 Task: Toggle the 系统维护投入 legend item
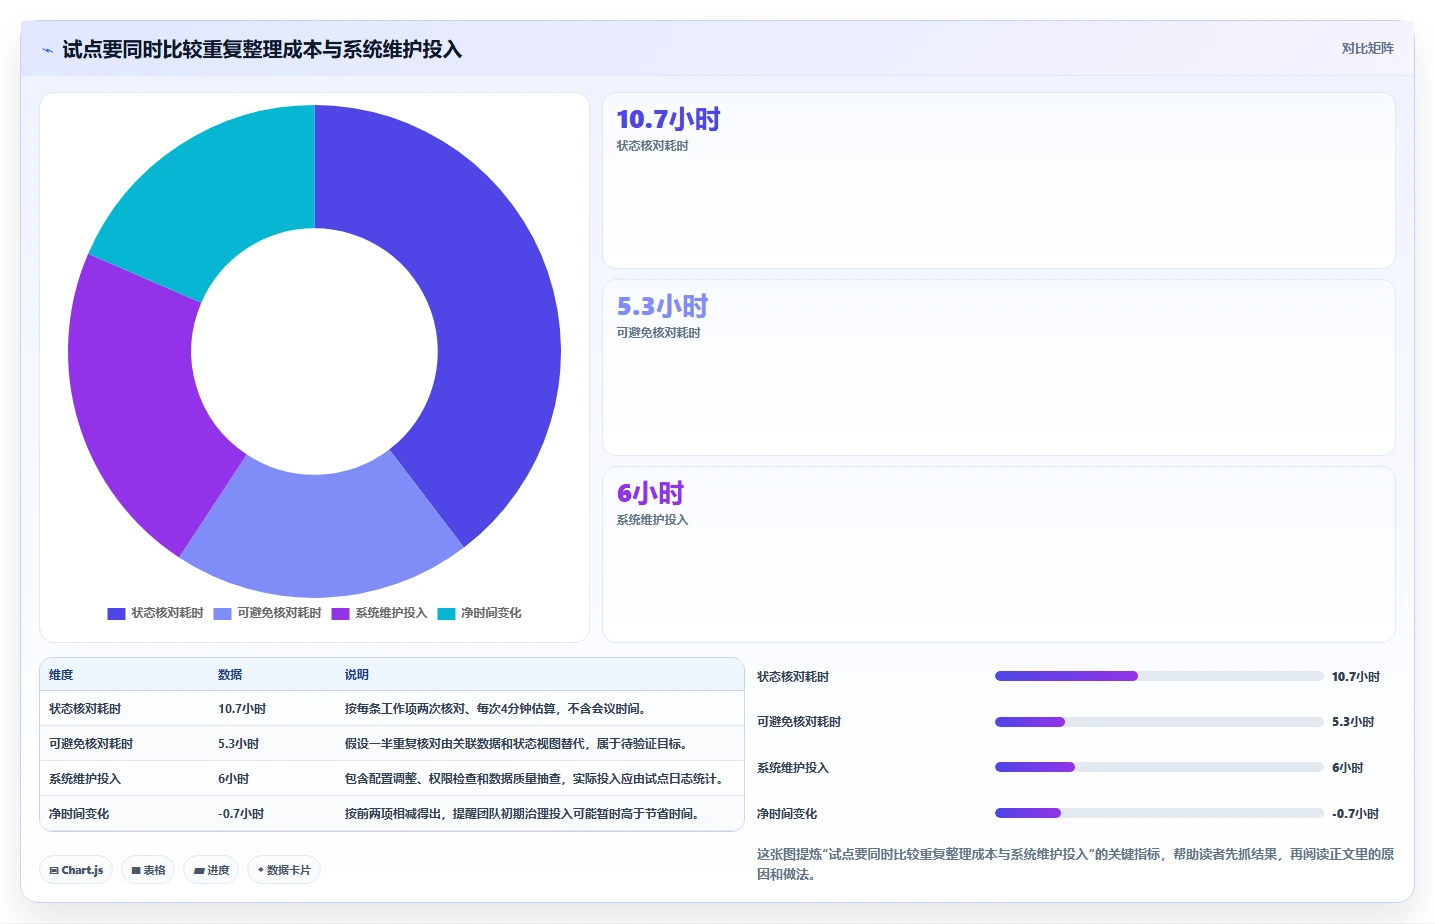380,613
